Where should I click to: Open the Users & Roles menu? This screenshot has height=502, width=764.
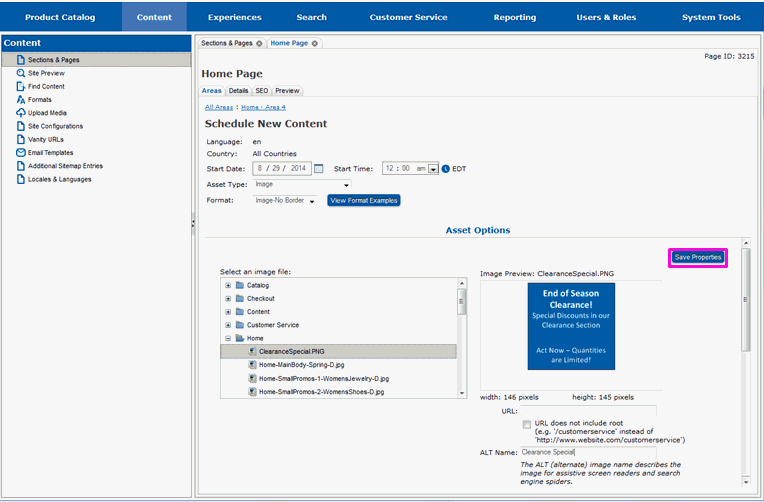606,17
